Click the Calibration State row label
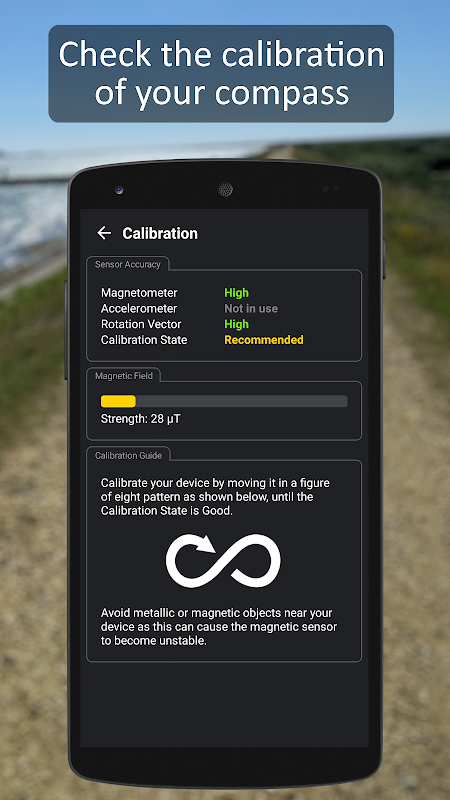 [x=144, y=340]
